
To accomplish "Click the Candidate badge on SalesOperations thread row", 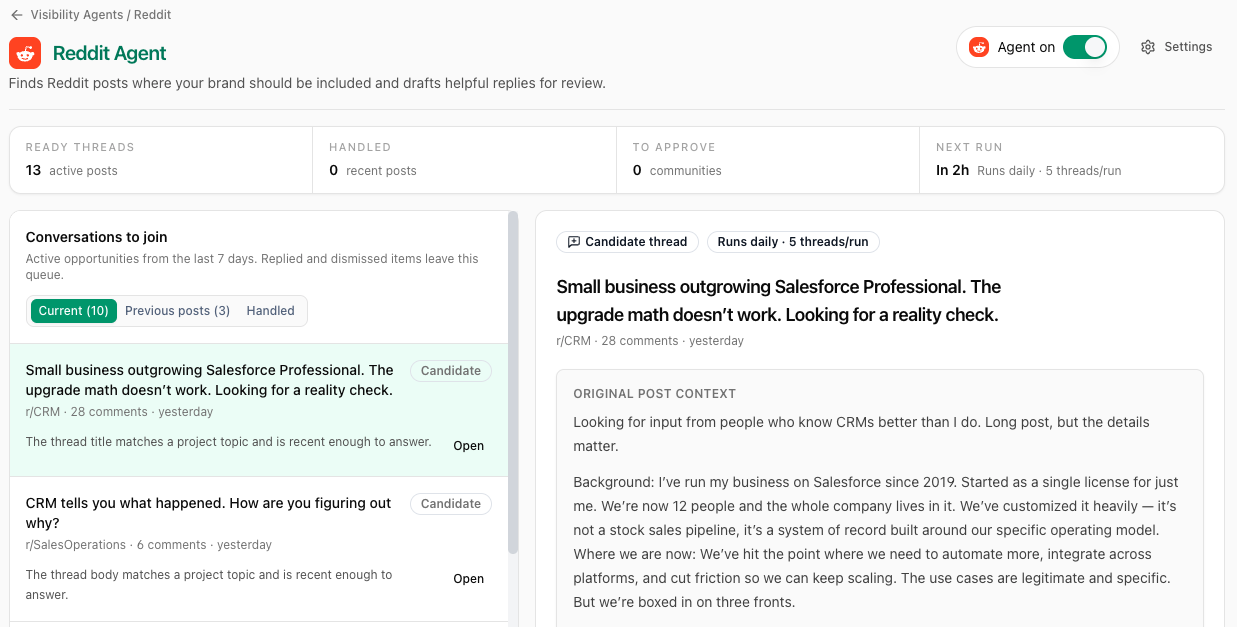I will (x=451, y=504).
